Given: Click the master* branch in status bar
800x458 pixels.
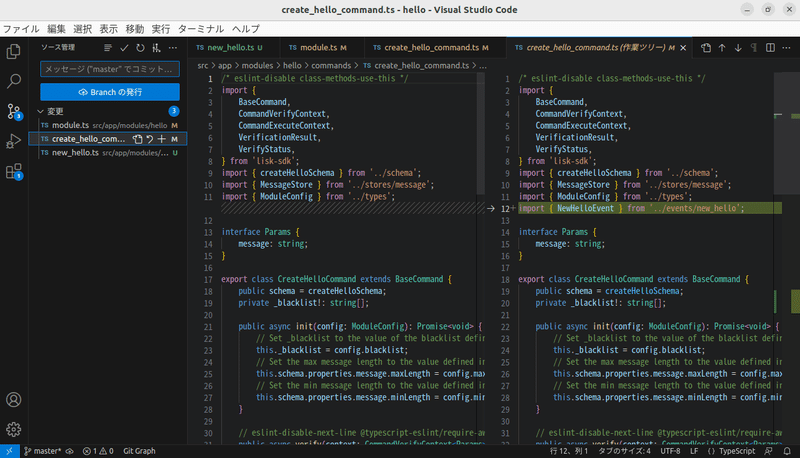Looking at the screenshot, I should [x=42, y=451].
